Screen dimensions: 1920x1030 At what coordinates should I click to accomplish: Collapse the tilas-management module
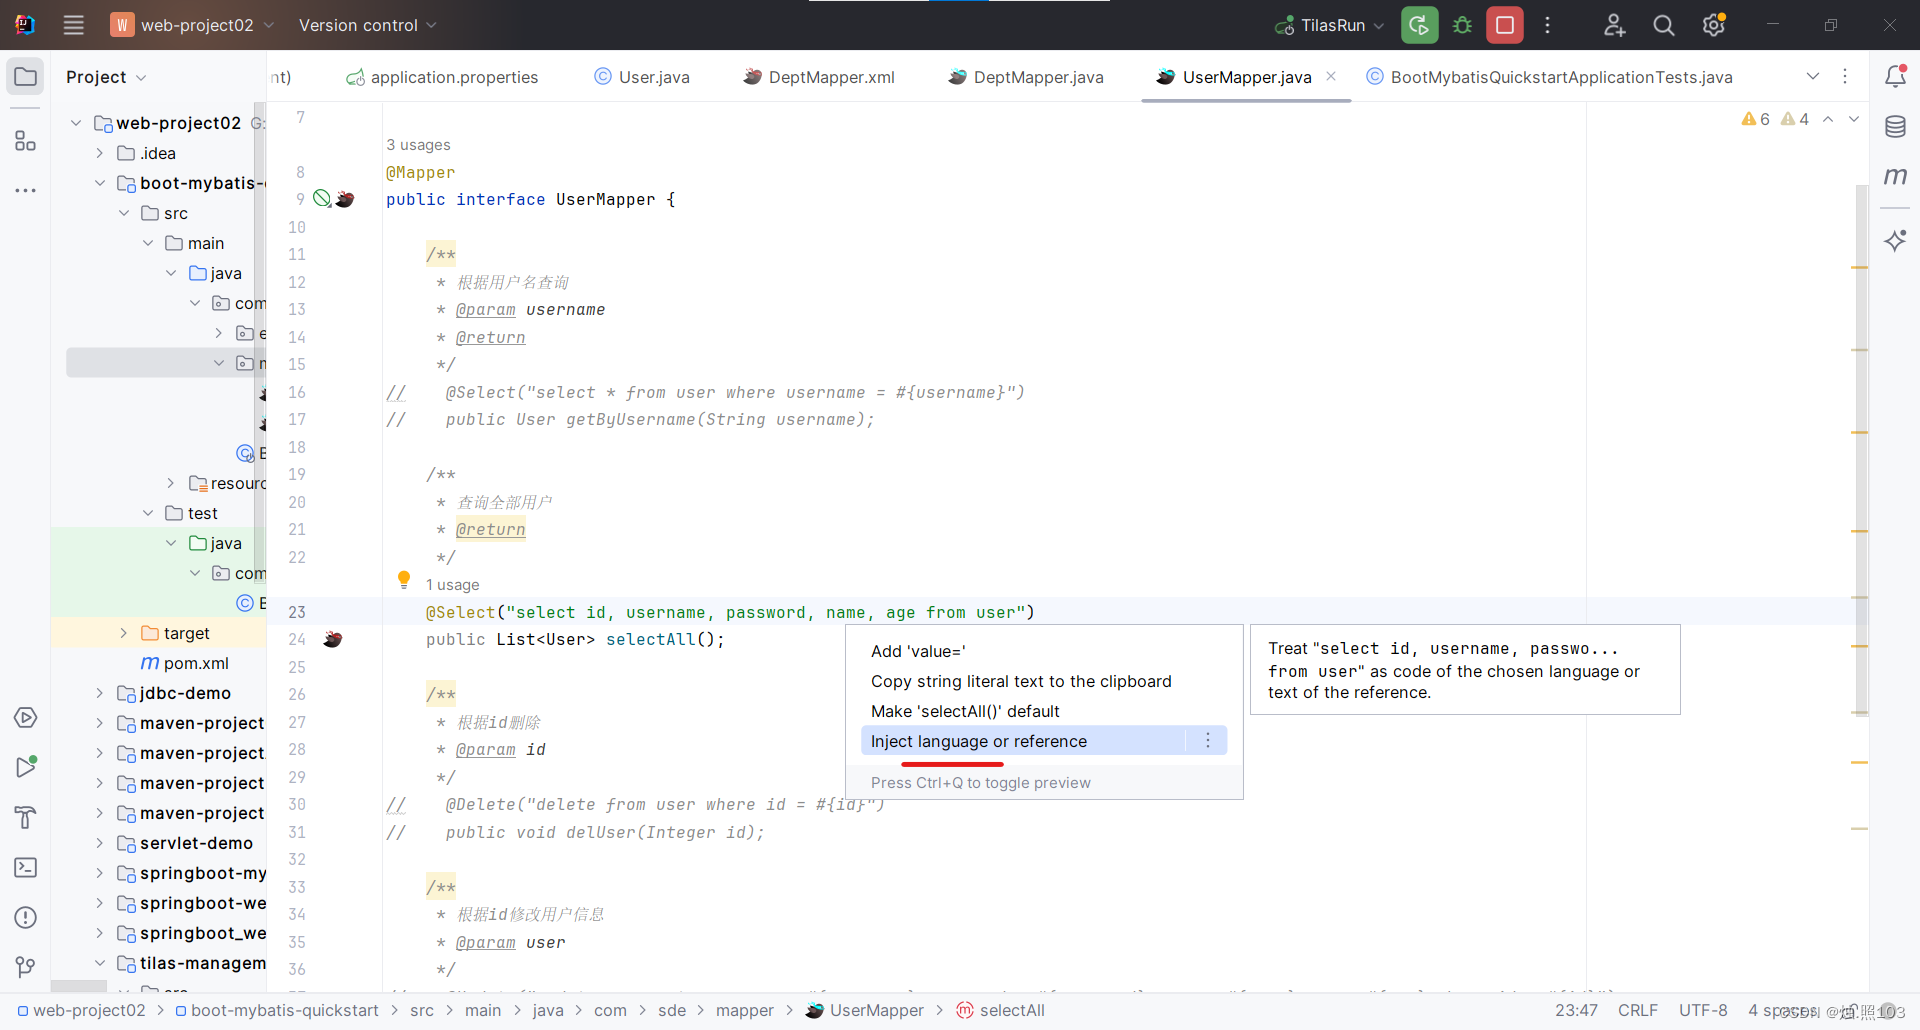pos(100,963)
